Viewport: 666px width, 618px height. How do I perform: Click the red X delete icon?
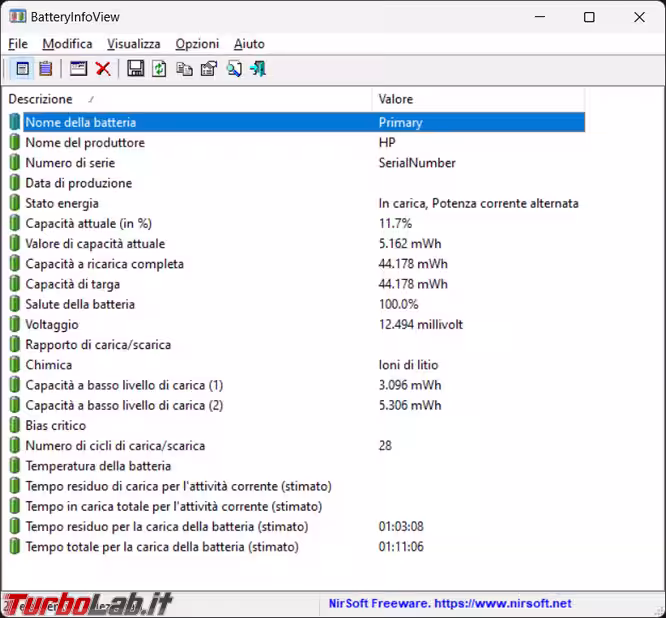point(103,69)
